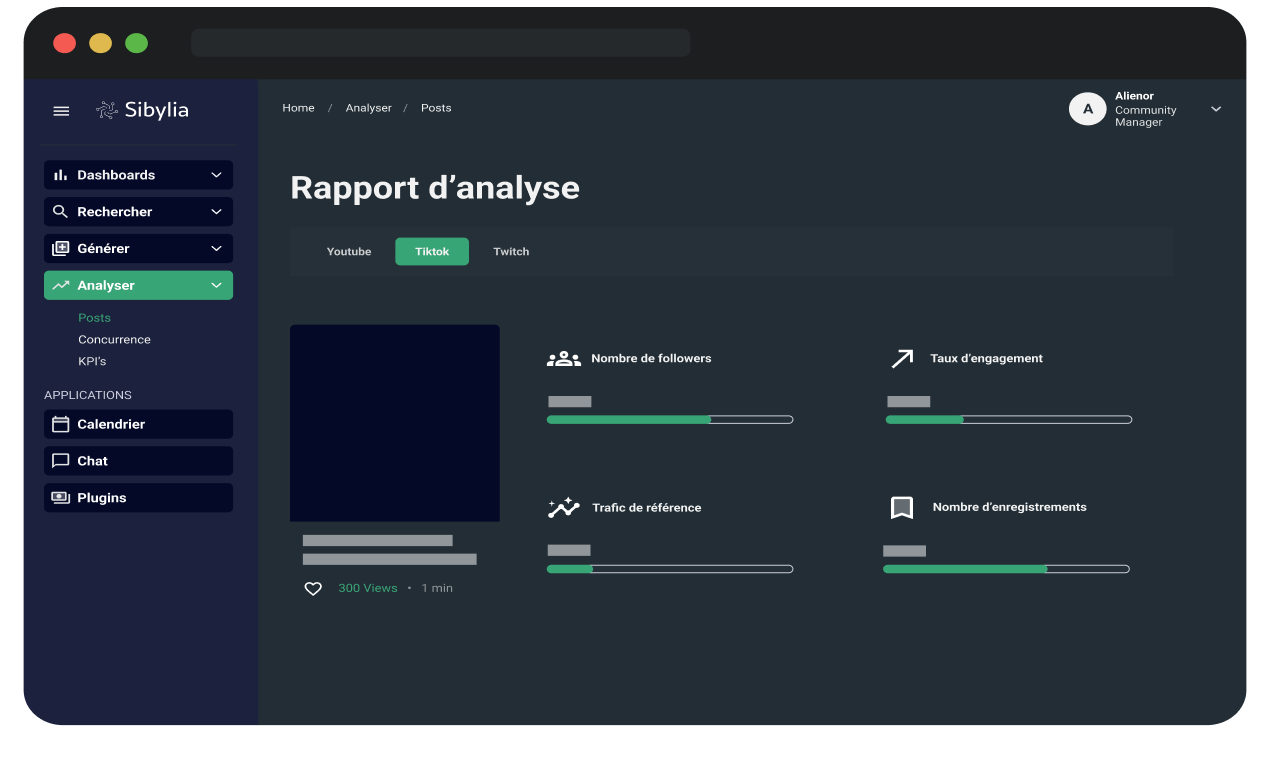Click the Analyser trend line icon

[61, 285]
